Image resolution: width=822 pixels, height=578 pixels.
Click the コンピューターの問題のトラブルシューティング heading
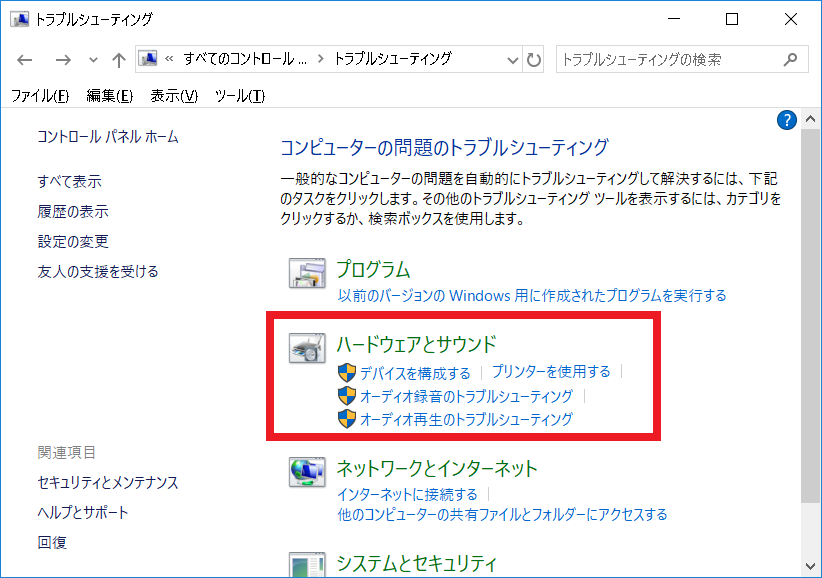(445, 147)
